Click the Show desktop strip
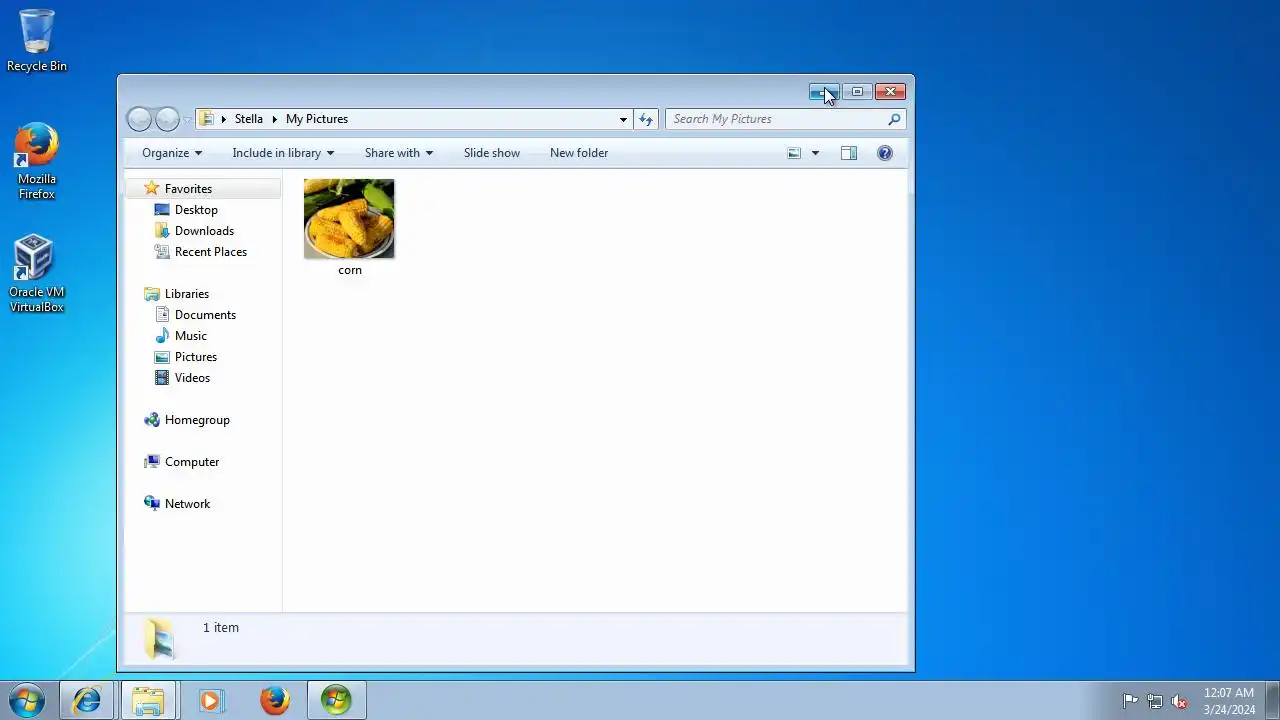The width and height of the screenshot is (1280, 720). click(1272, 700)
